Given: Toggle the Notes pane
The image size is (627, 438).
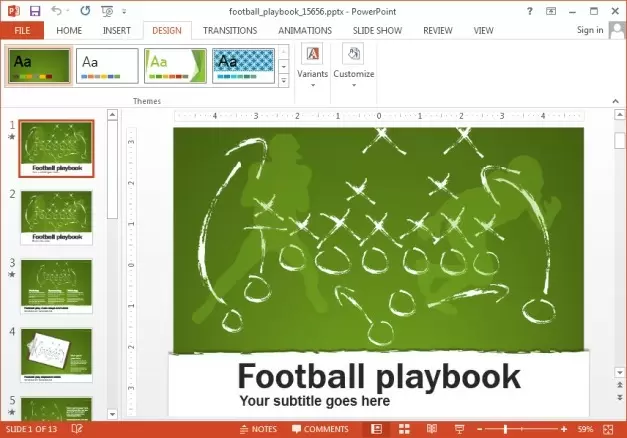Looking at the screenshot, I should pyautogui.click(x=258, y=429).
